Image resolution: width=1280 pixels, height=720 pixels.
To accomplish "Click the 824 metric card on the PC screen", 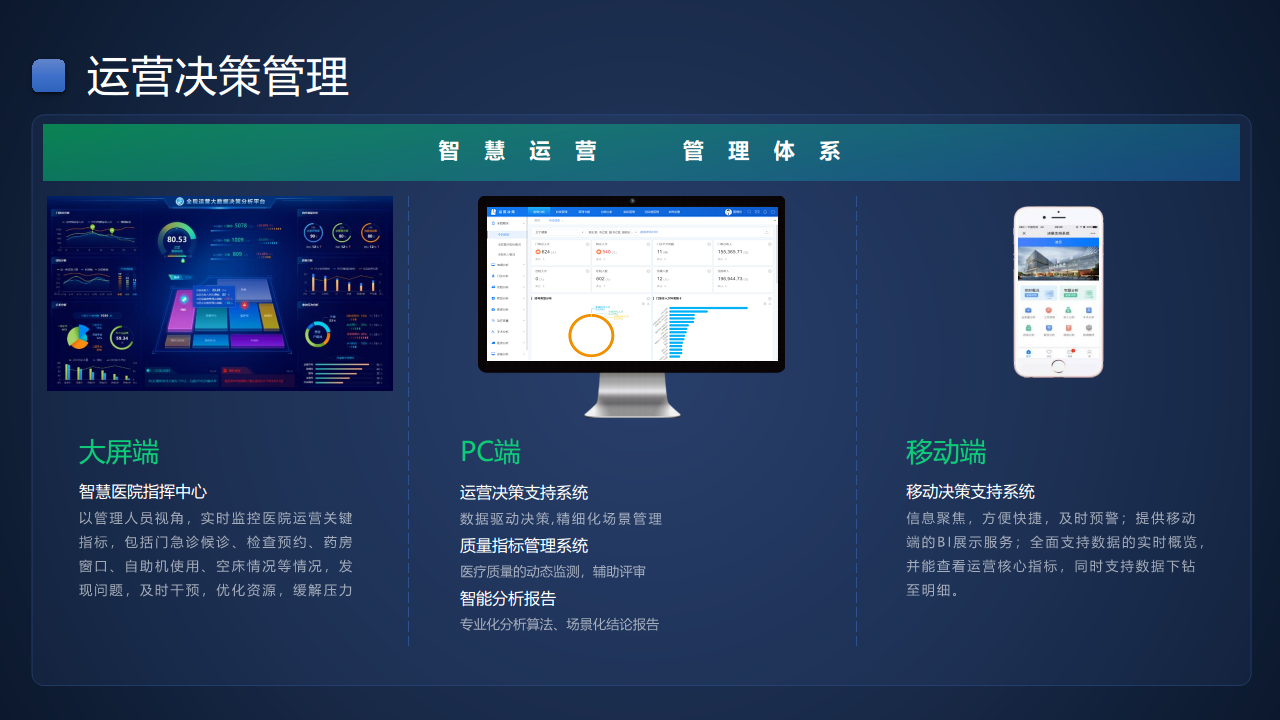I will [561, 253].
